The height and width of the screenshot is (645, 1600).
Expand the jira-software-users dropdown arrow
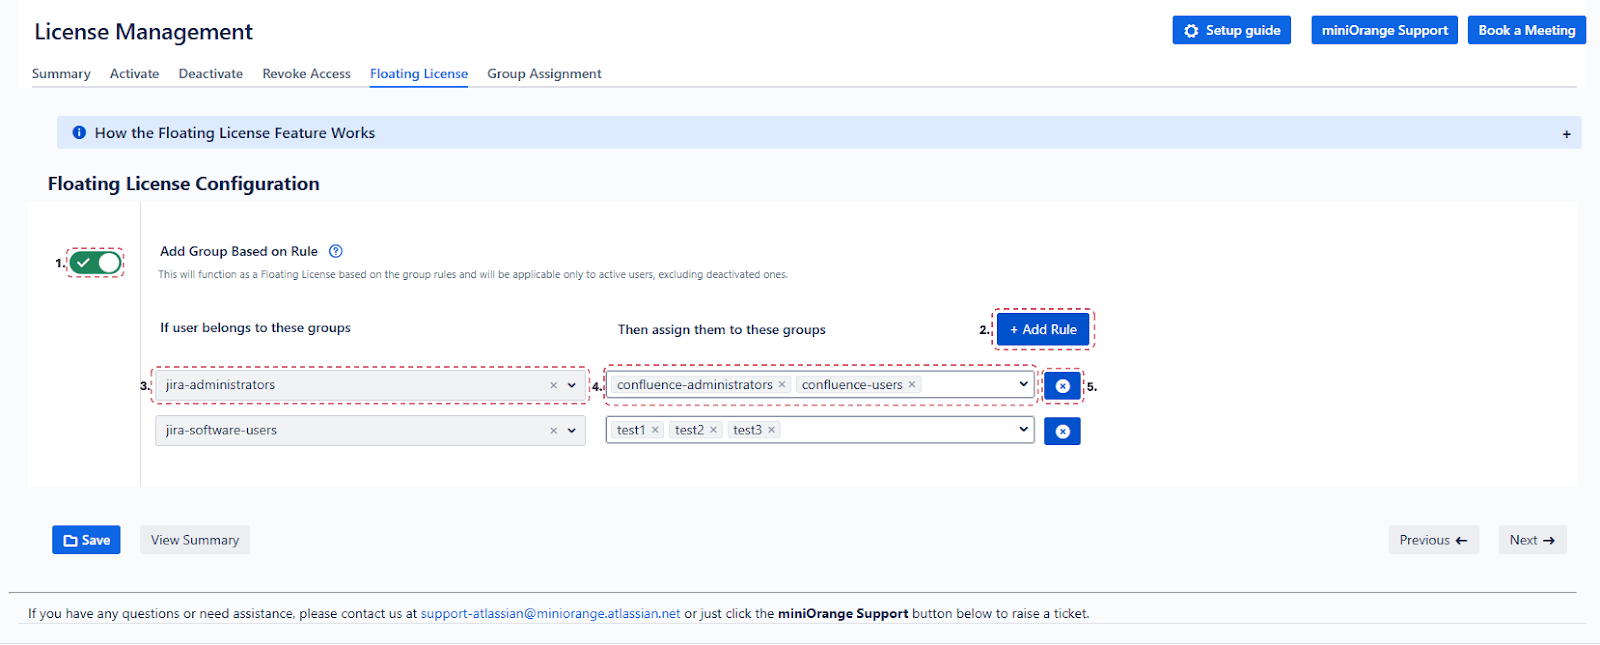click(x=572, y=431)
